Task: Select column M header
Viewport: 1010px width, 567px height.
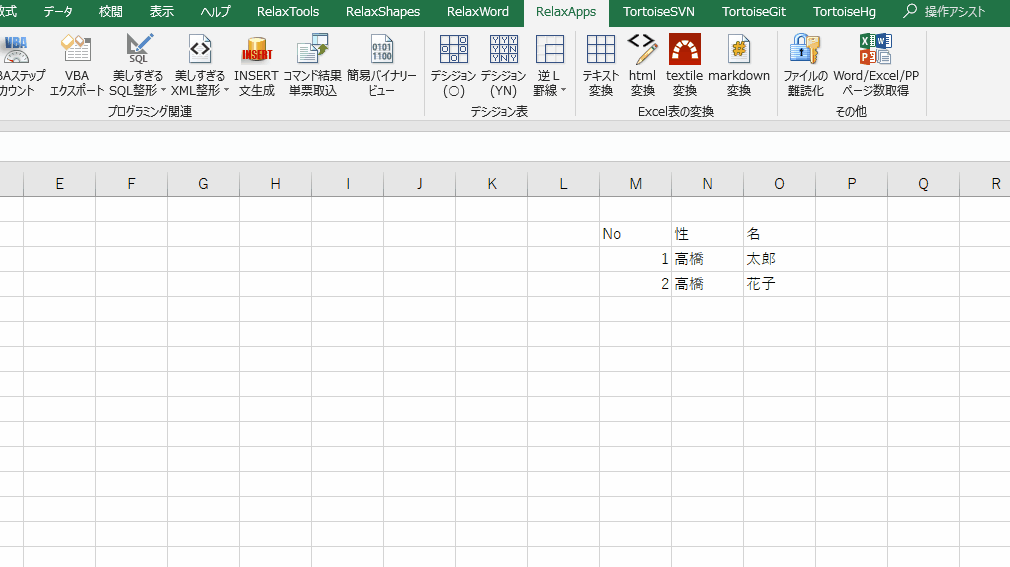Action: pyautogui.click(x=636, y=184)
